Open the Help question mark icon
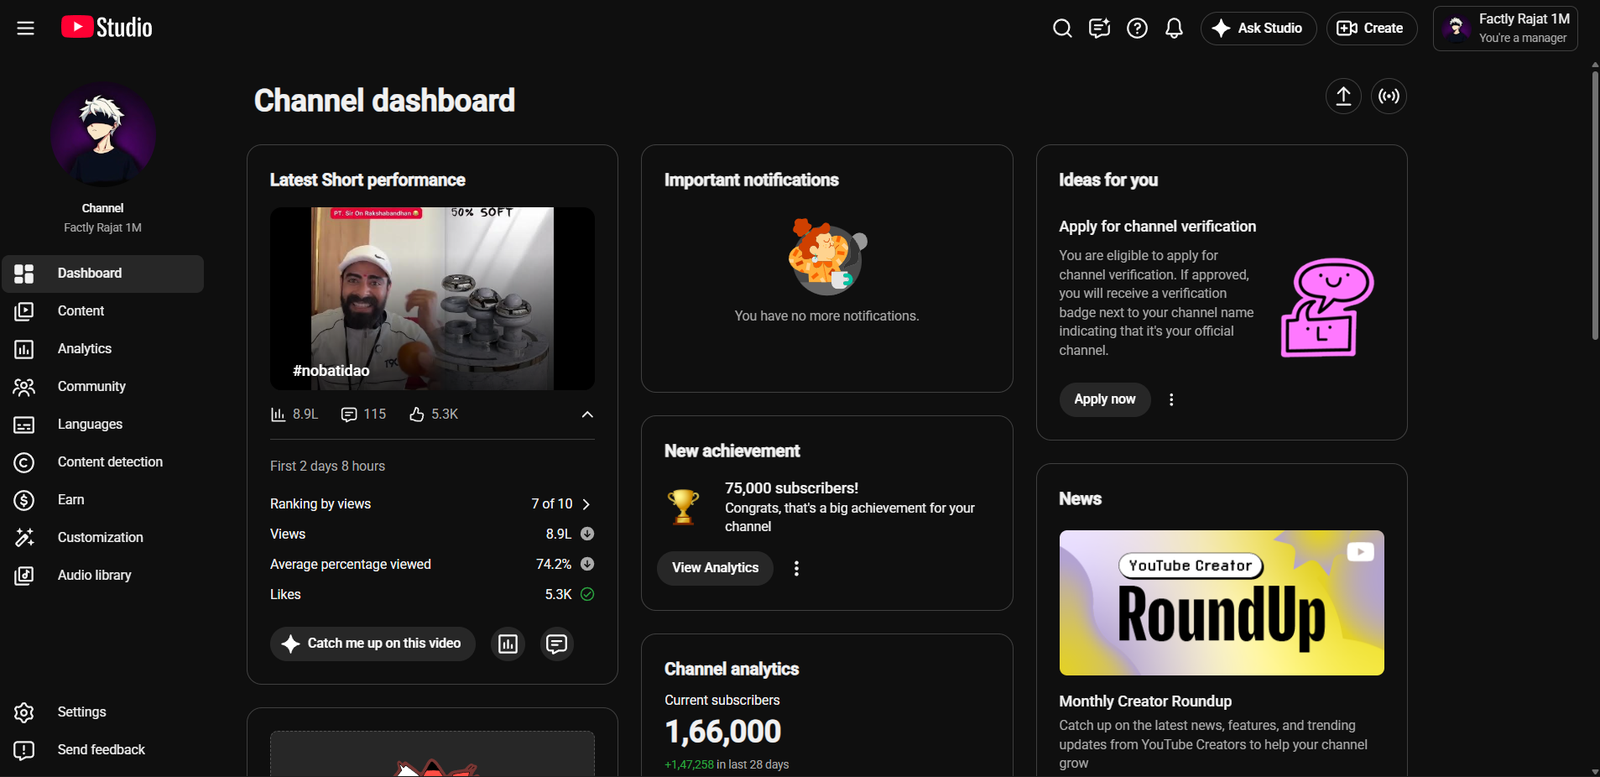 pos(1137,28)
